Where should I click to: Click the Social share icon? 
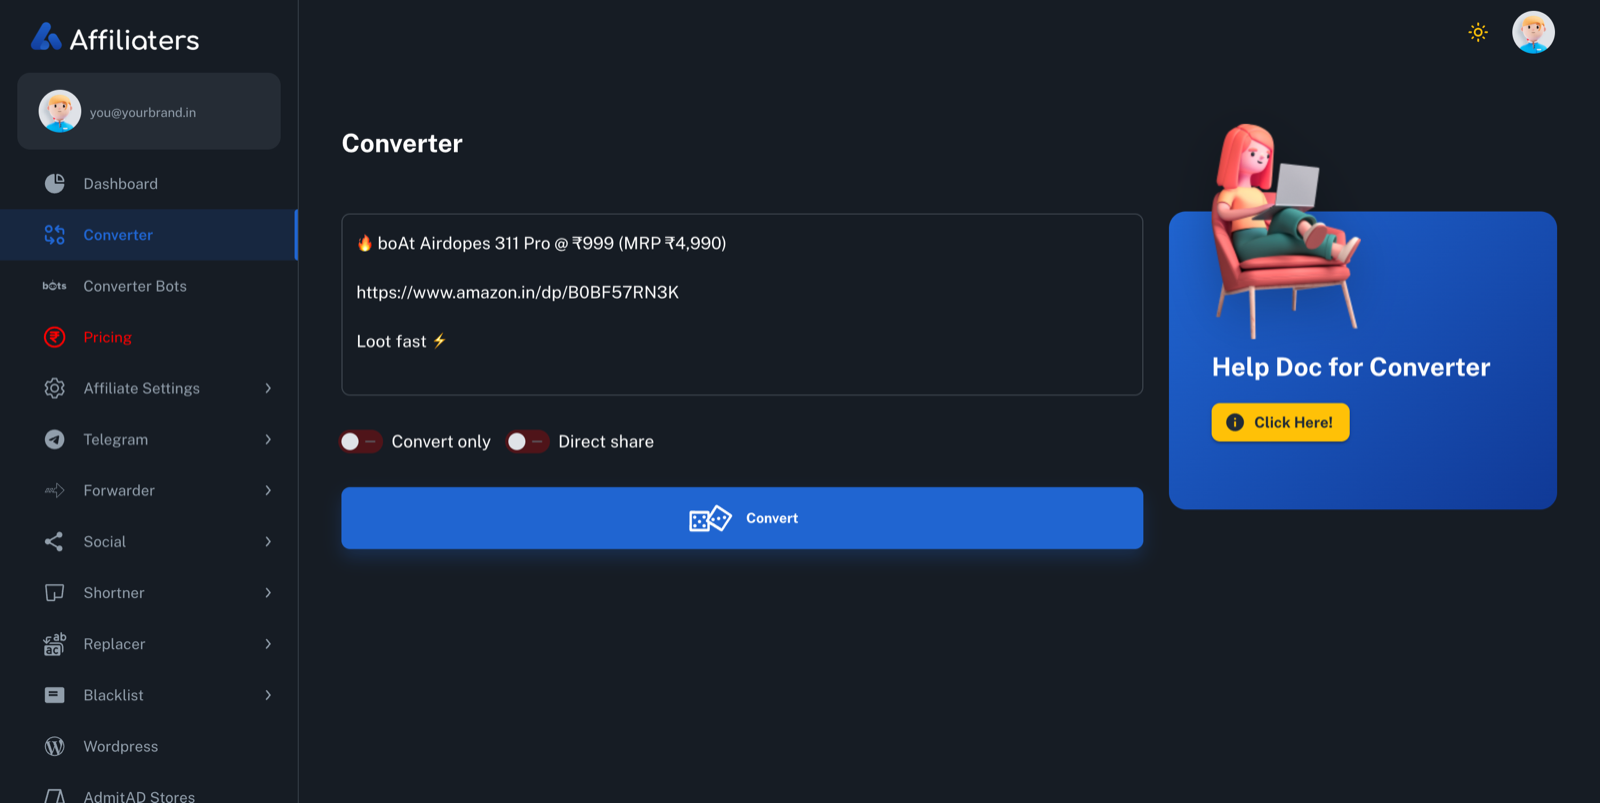tap(54, 542)
